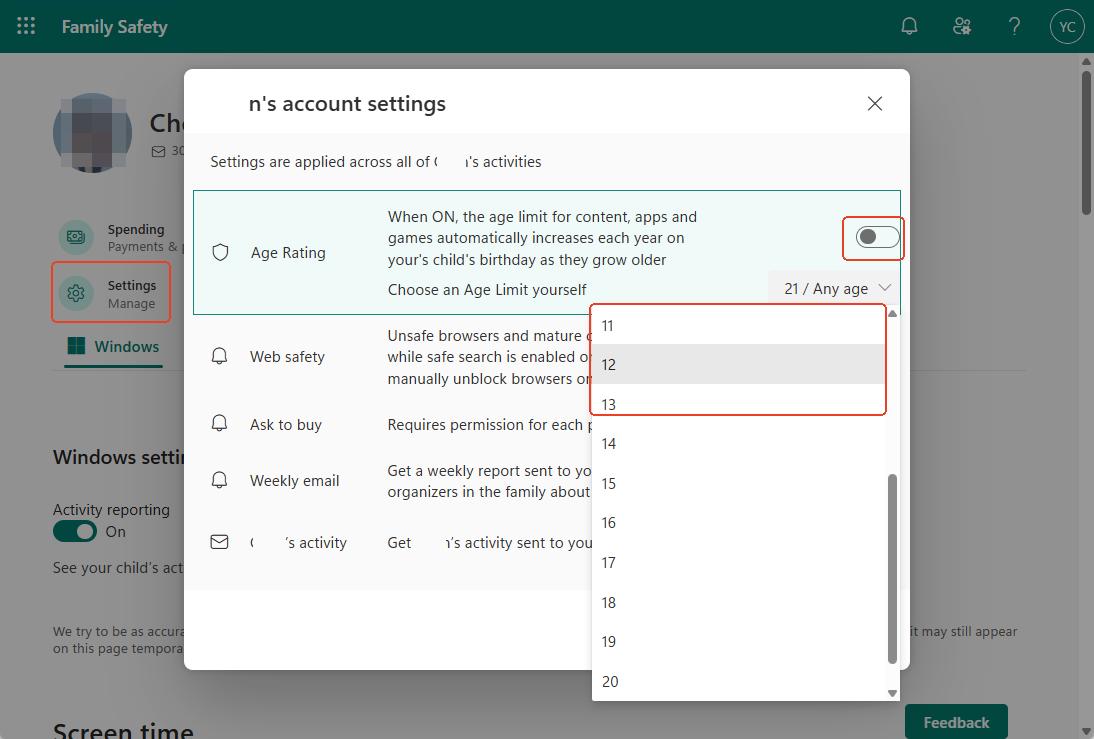
Task: Select age 13 from the list
Action: tap(738, 404)
